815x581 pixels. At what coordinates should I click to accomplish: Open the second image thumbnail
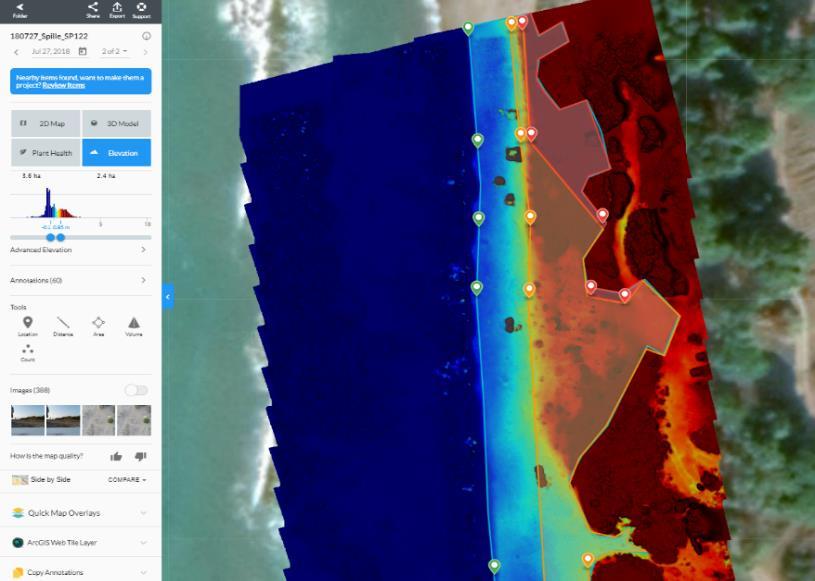[63, 420]
